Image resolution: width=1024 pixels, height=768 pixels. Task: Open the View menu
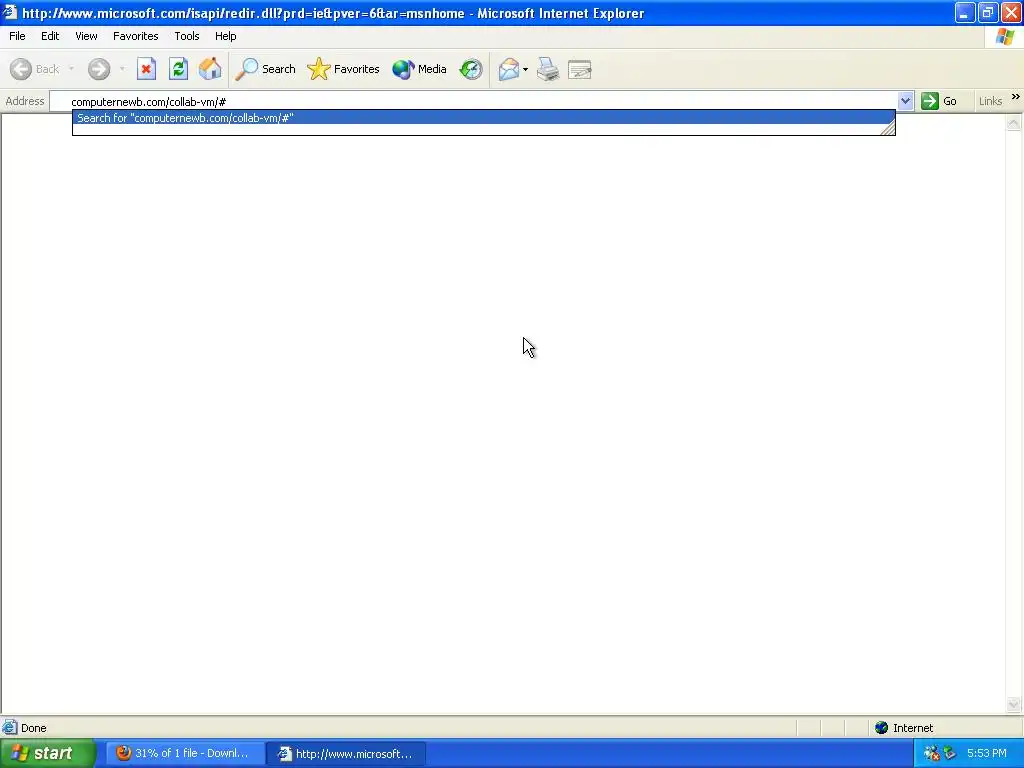86,36
